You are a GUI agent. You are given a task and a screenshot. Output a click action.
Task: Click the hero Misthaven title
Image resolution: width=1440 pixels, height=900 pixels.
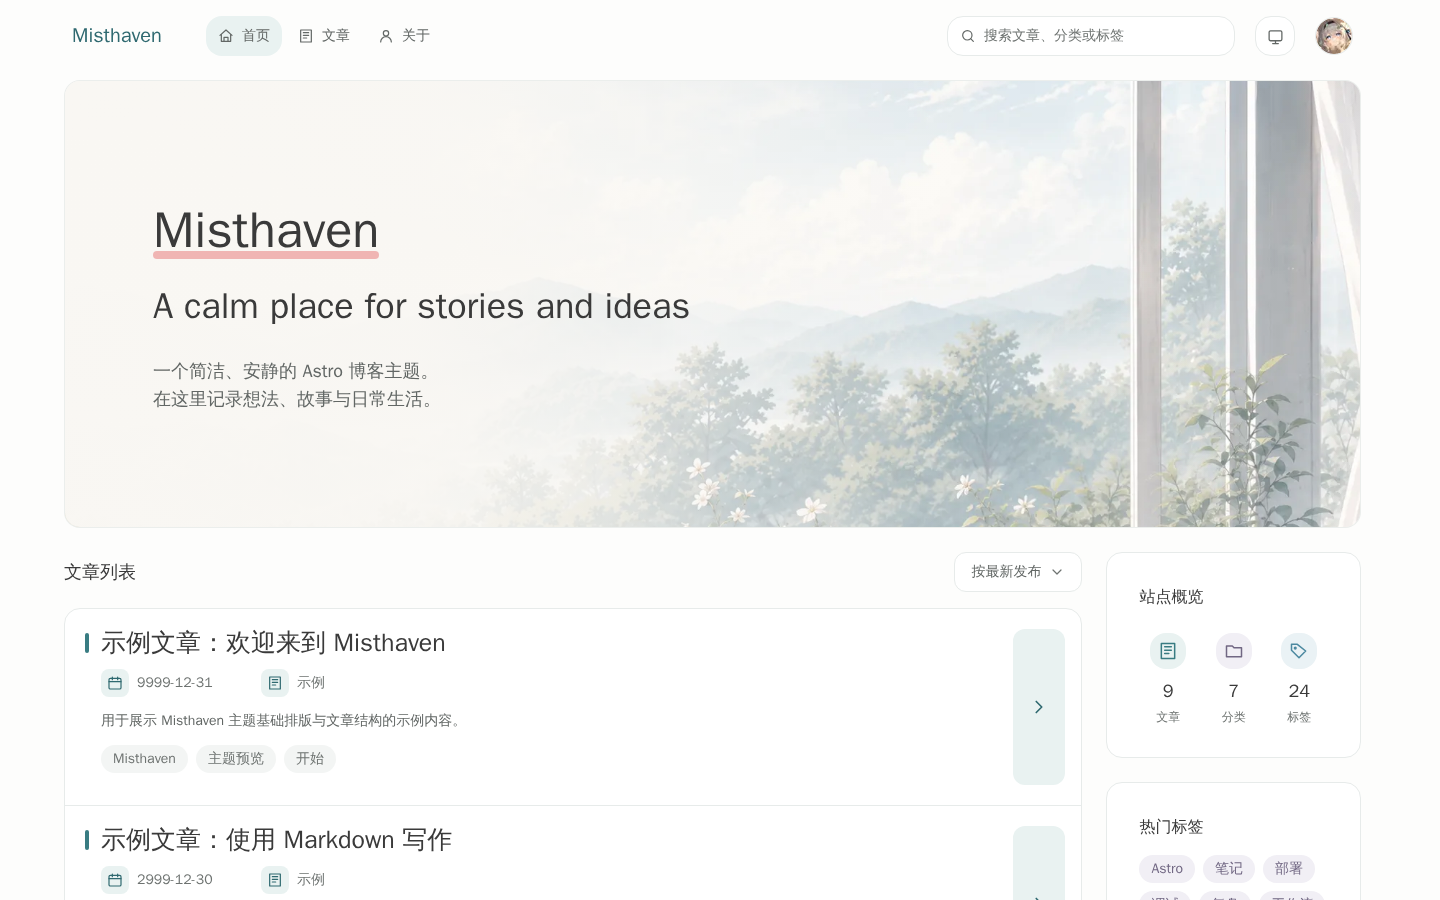pos(266,231)
